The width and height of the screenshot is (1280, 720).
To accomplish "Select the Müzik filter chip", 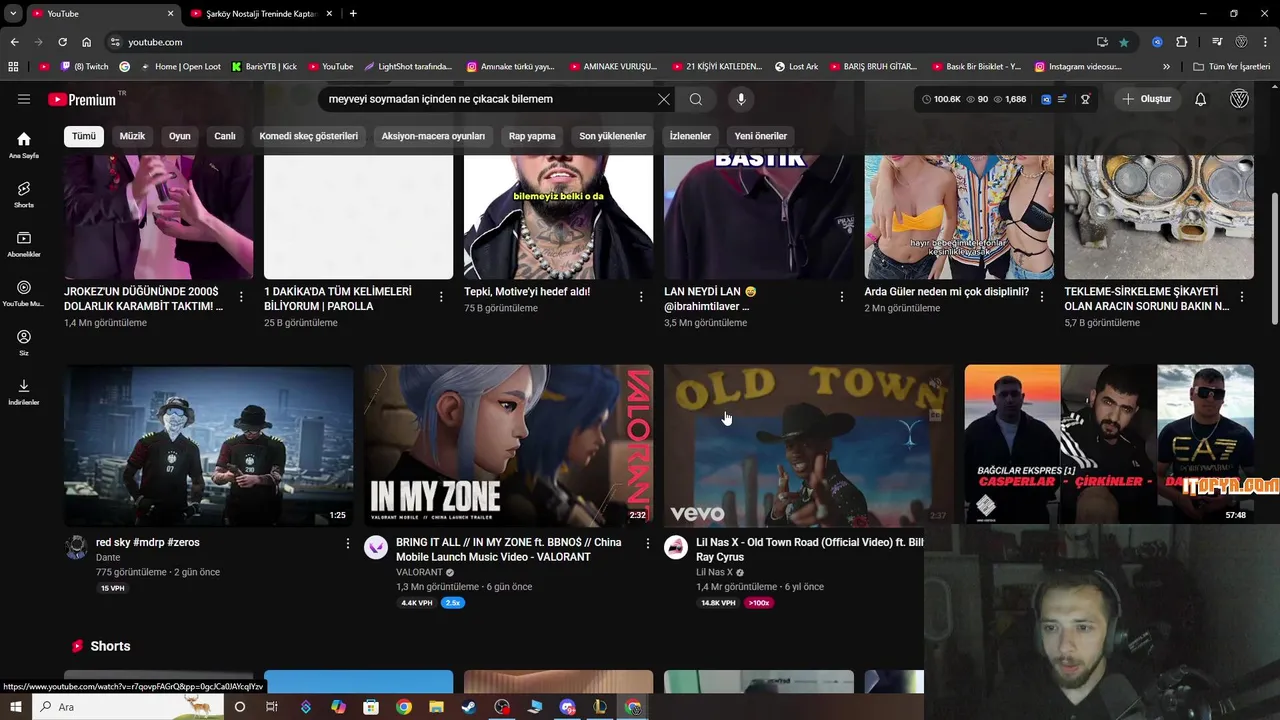I will pyautogui.click(x=132, y=136).
